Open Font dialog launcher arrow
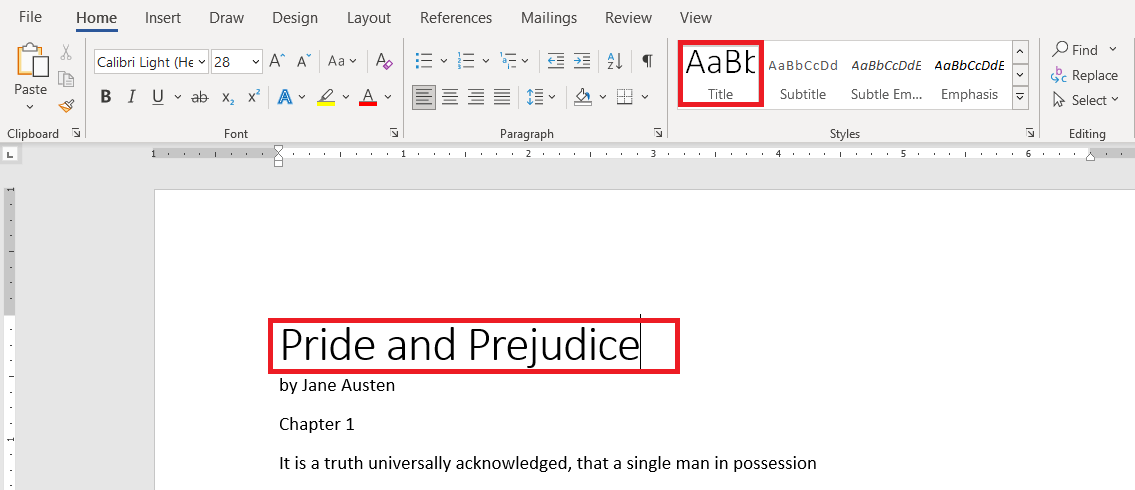 (x=394, y=132)
